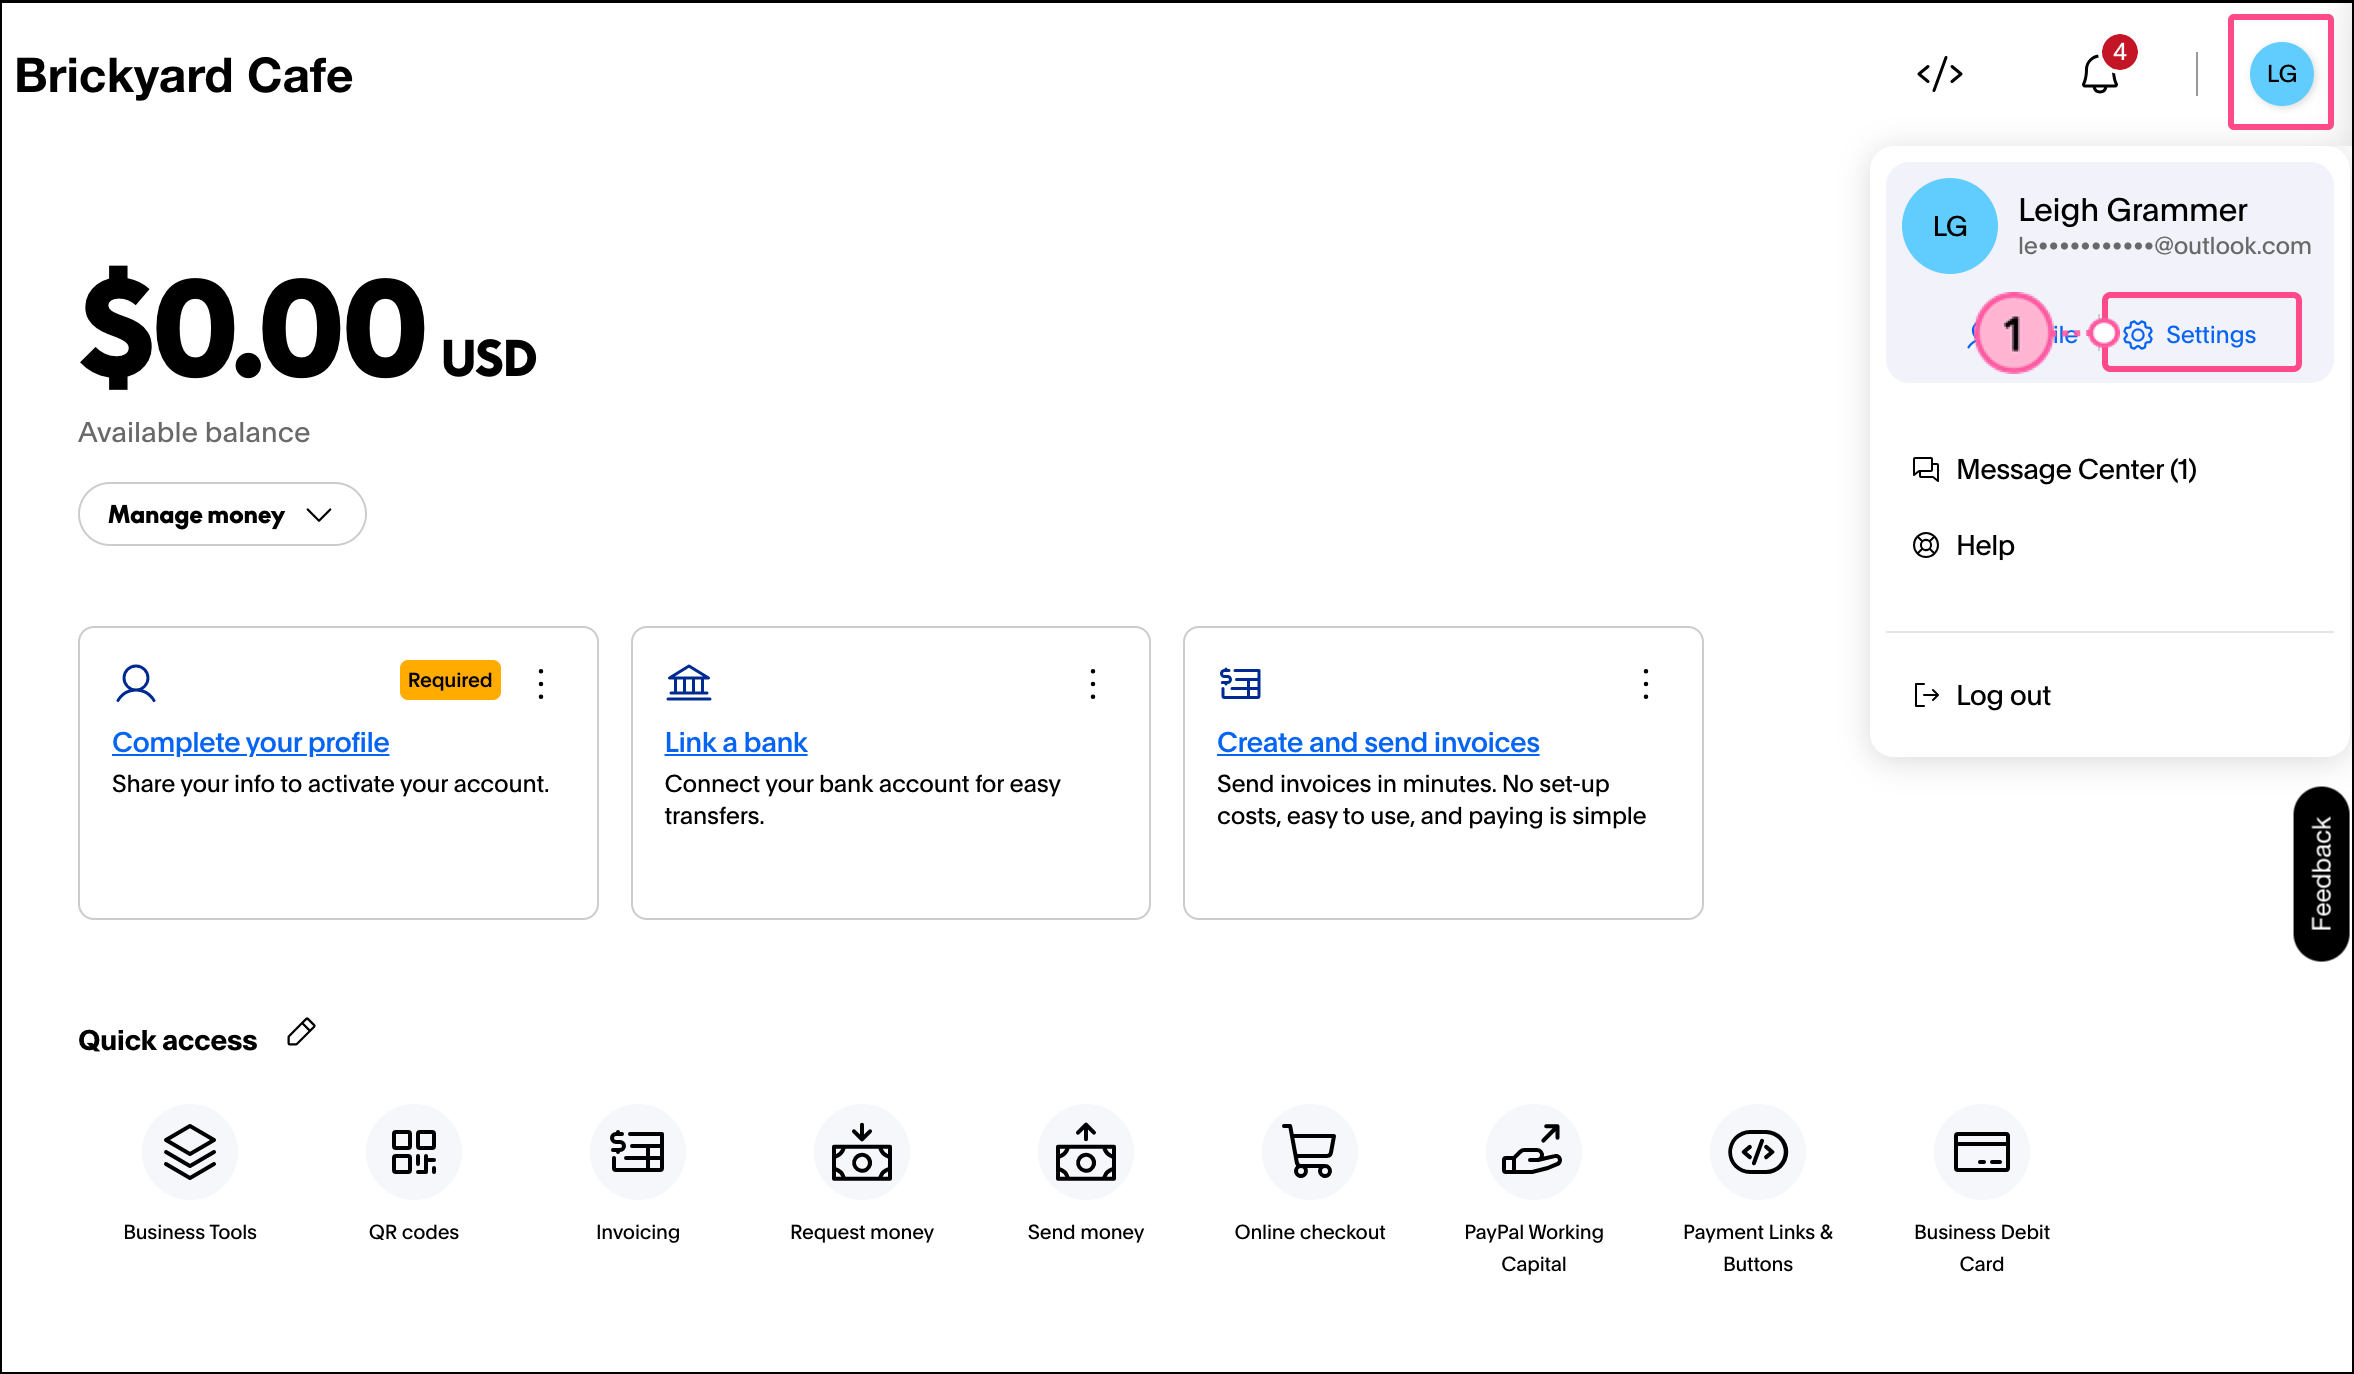Open Link a bank link
This screenshot has width=2354, height=1374.
click(x=735, y=742)
